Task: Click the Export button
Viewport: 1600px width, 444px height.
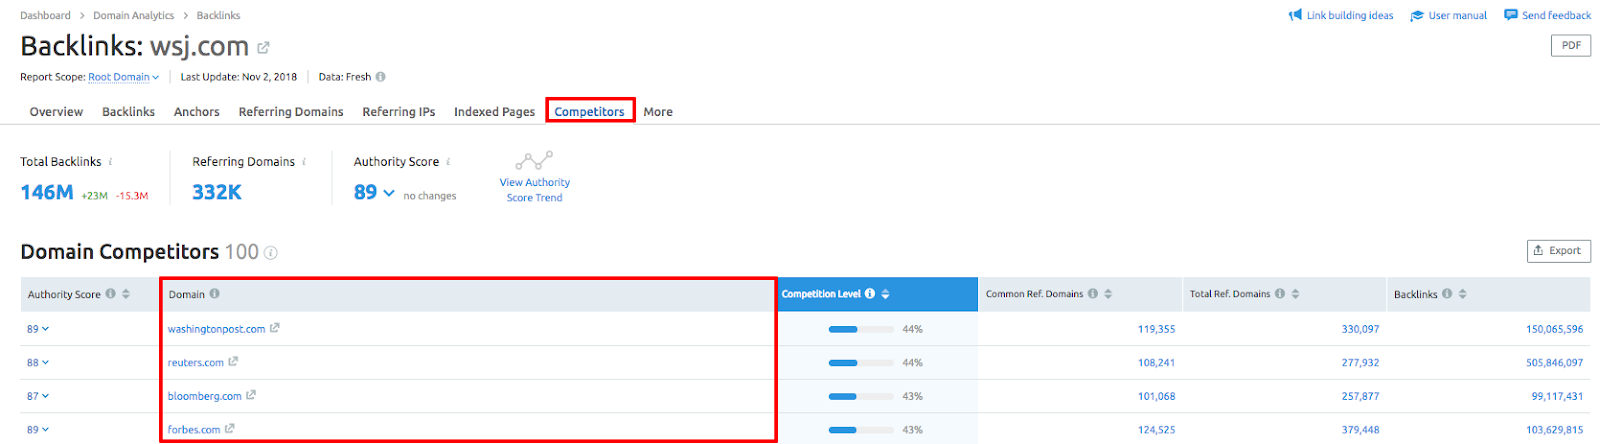Action: pos(1557,251)
